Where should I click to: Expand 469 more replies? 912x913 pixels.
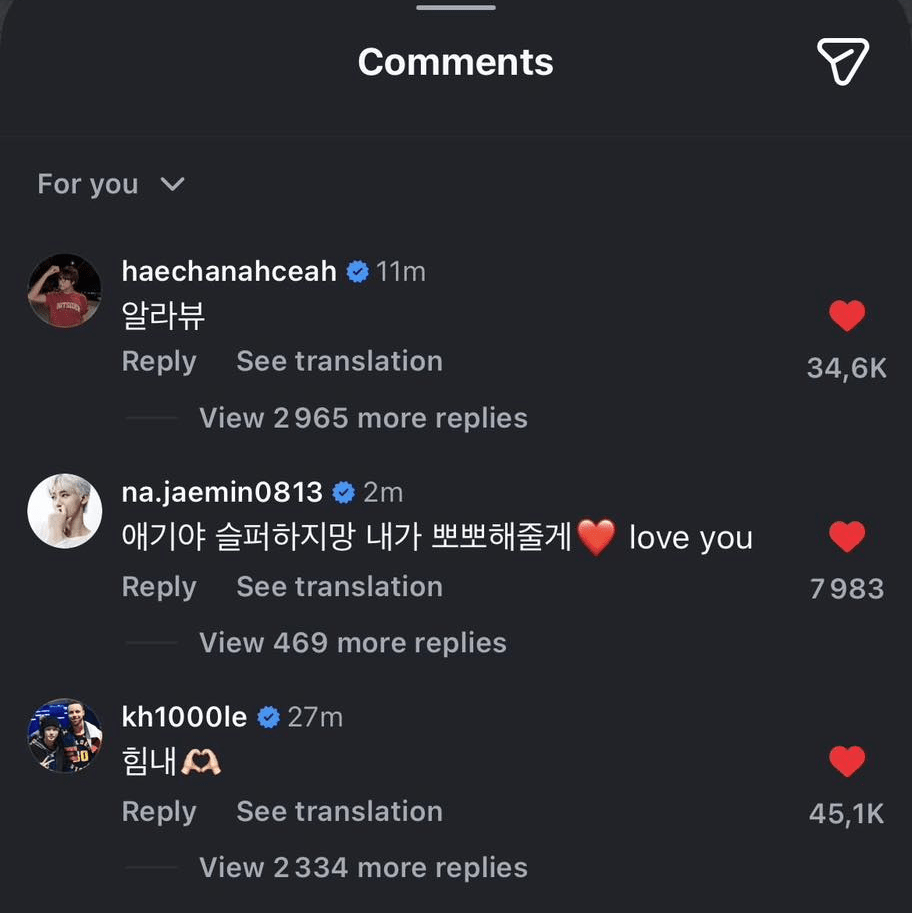coord(352,643)
